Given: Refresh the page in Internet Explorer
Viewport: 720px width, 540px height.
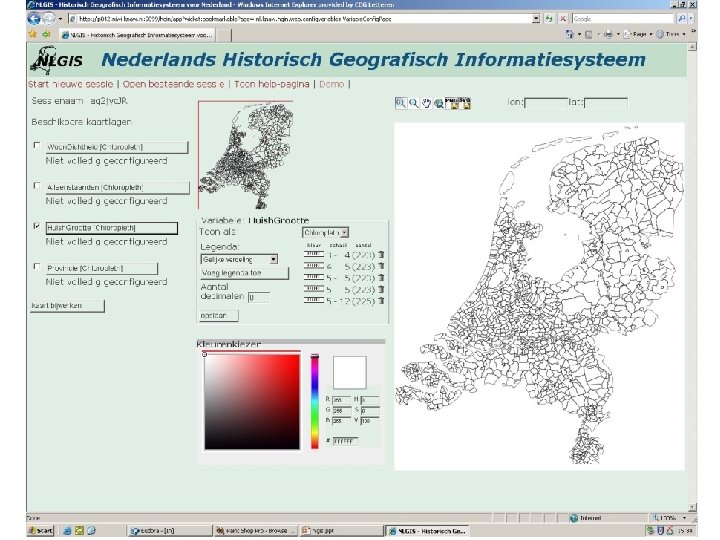Looking at the screenshot, I should coord(549,19).
